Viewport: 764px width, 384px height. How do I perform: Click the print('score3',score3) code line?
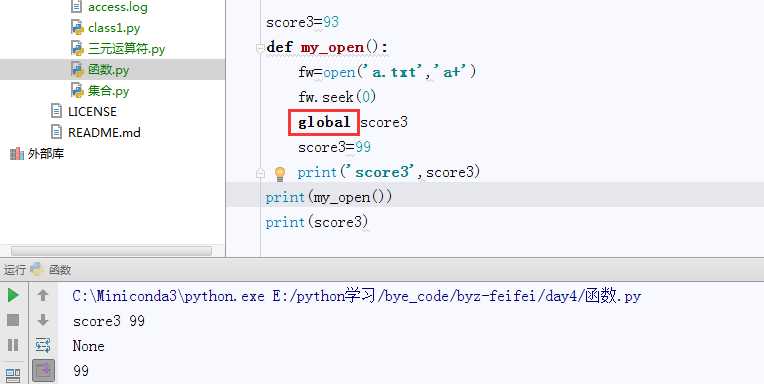tap(389, 172)
